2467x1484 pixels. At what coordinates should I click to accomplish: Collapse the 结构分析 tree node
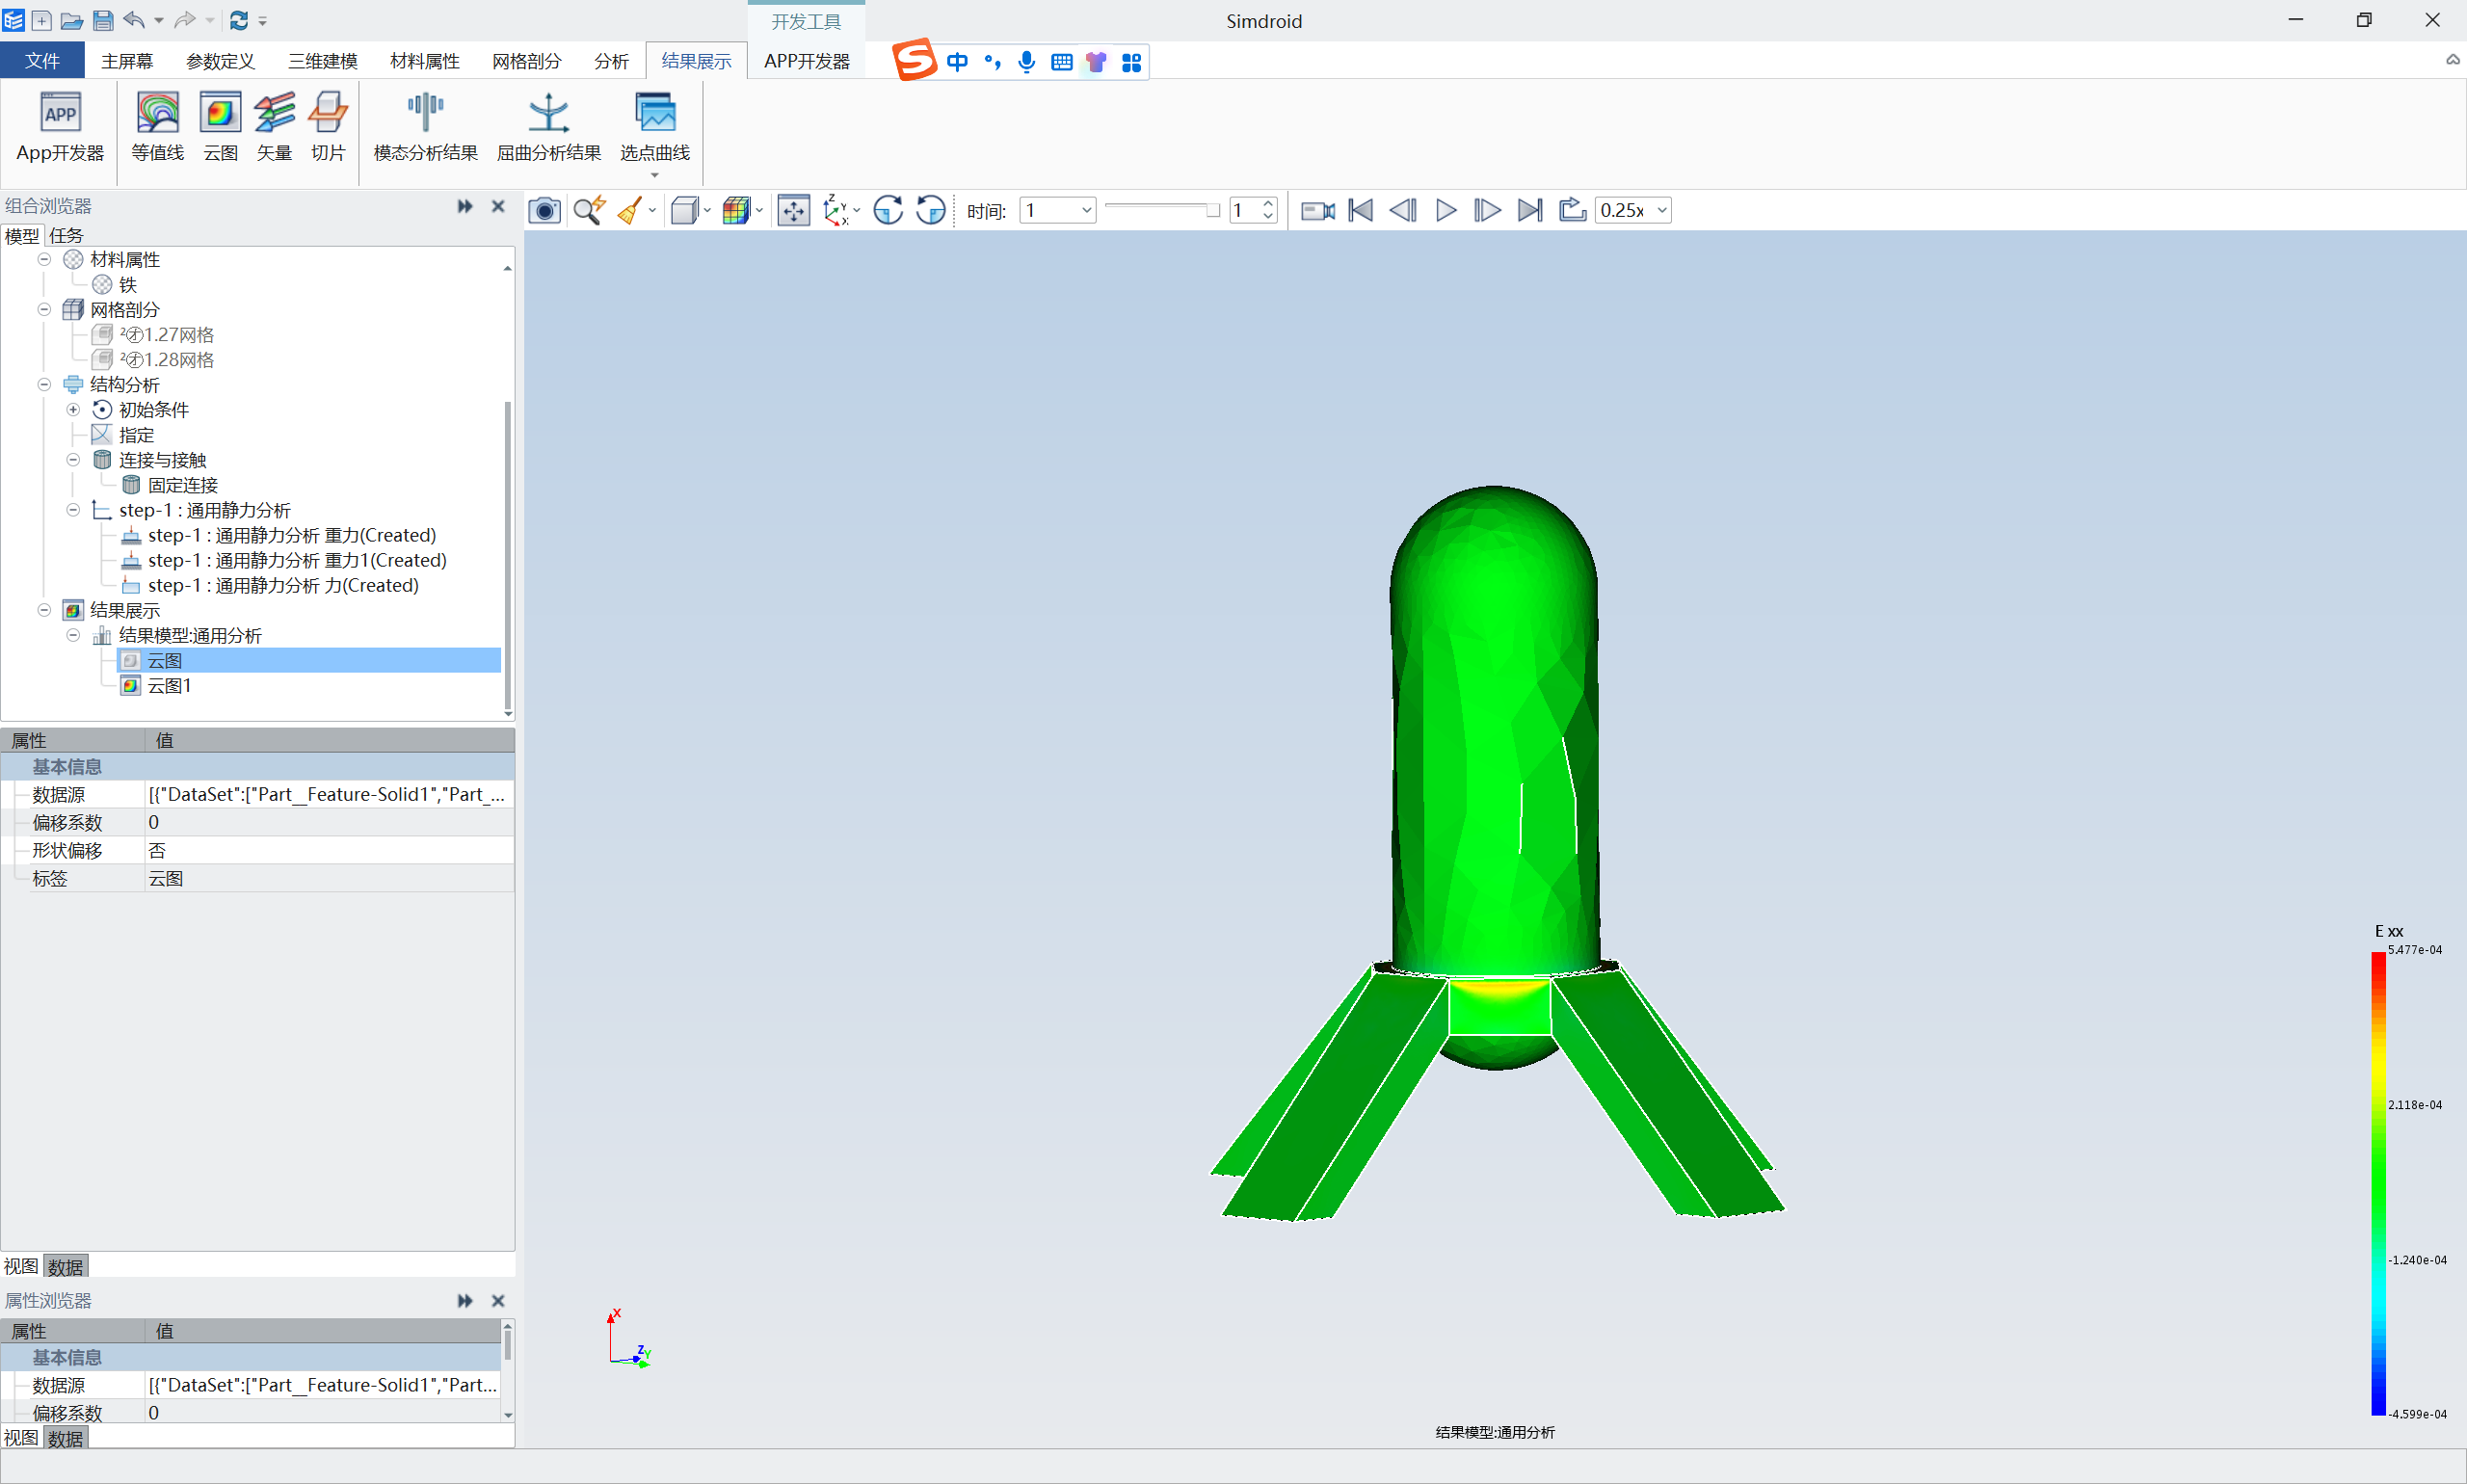(44, 384)
